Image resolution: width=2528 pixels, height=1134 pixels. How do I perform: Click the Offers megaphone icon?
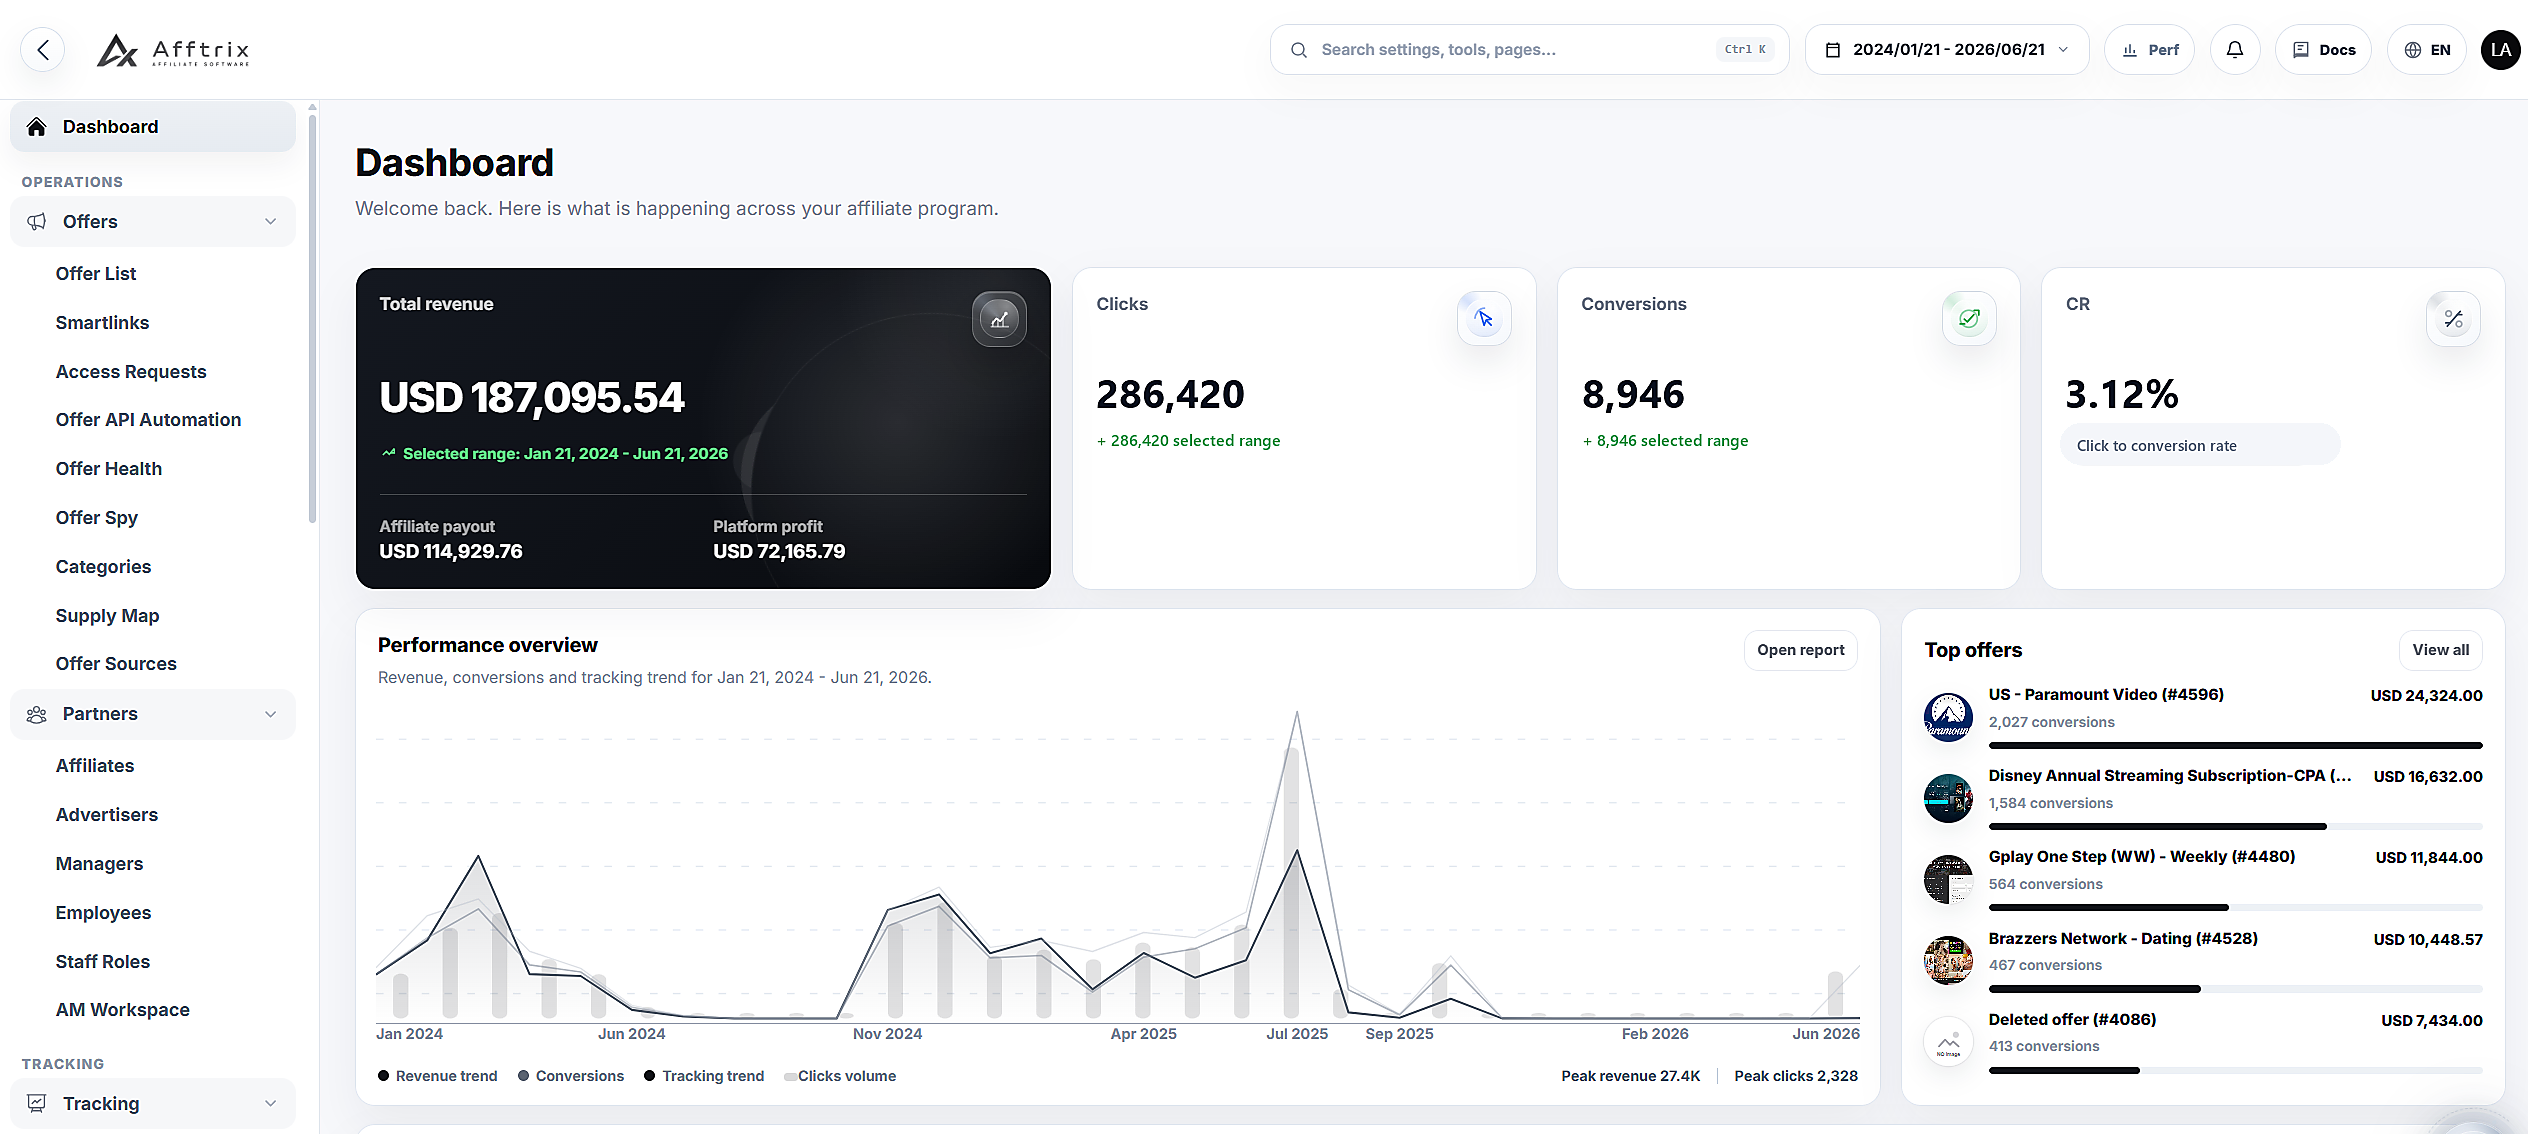[37, 222]
